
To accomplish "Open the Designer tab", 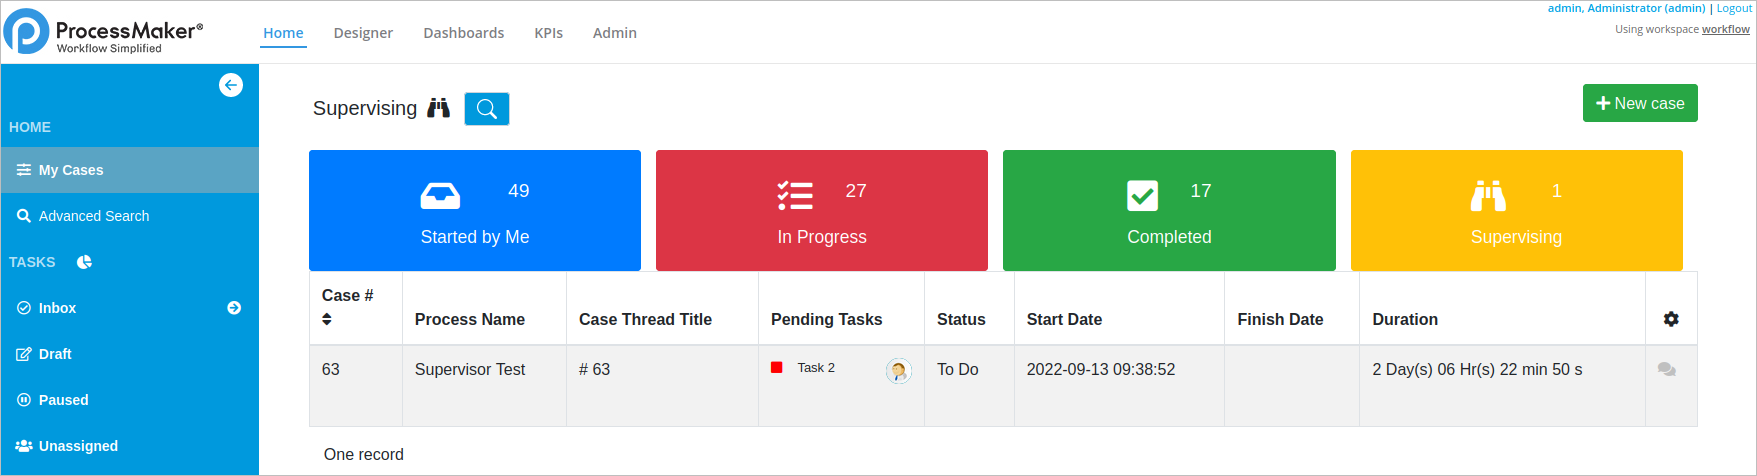I will 363,33.
